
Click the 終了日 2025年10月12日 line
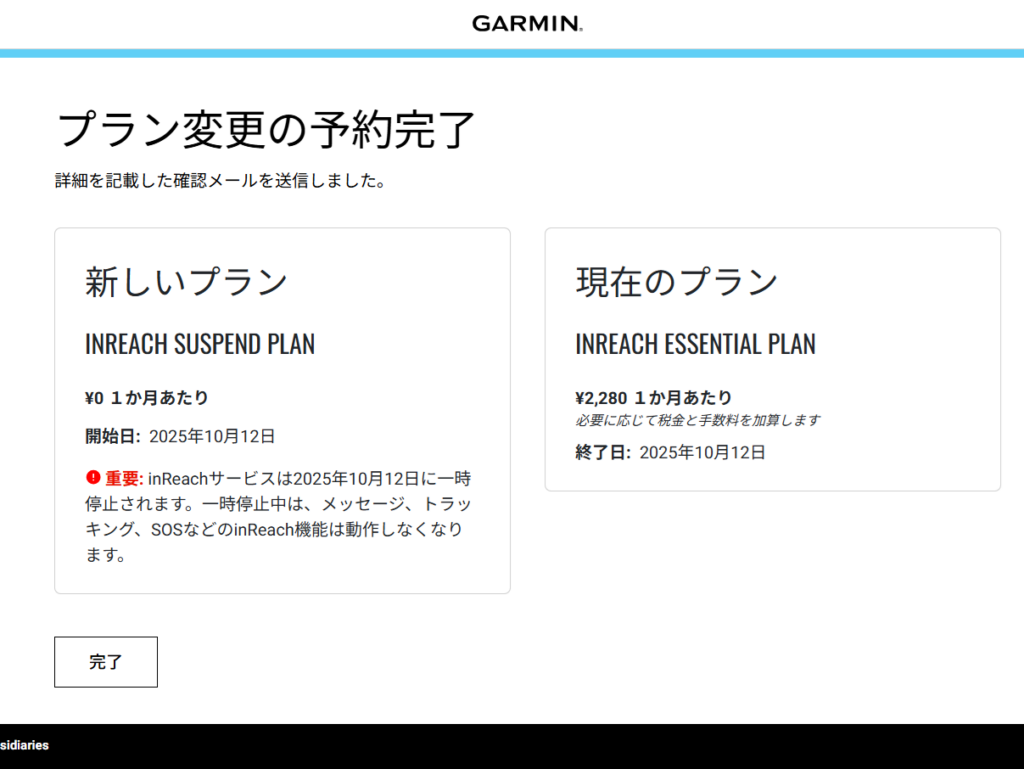point(670,452)
